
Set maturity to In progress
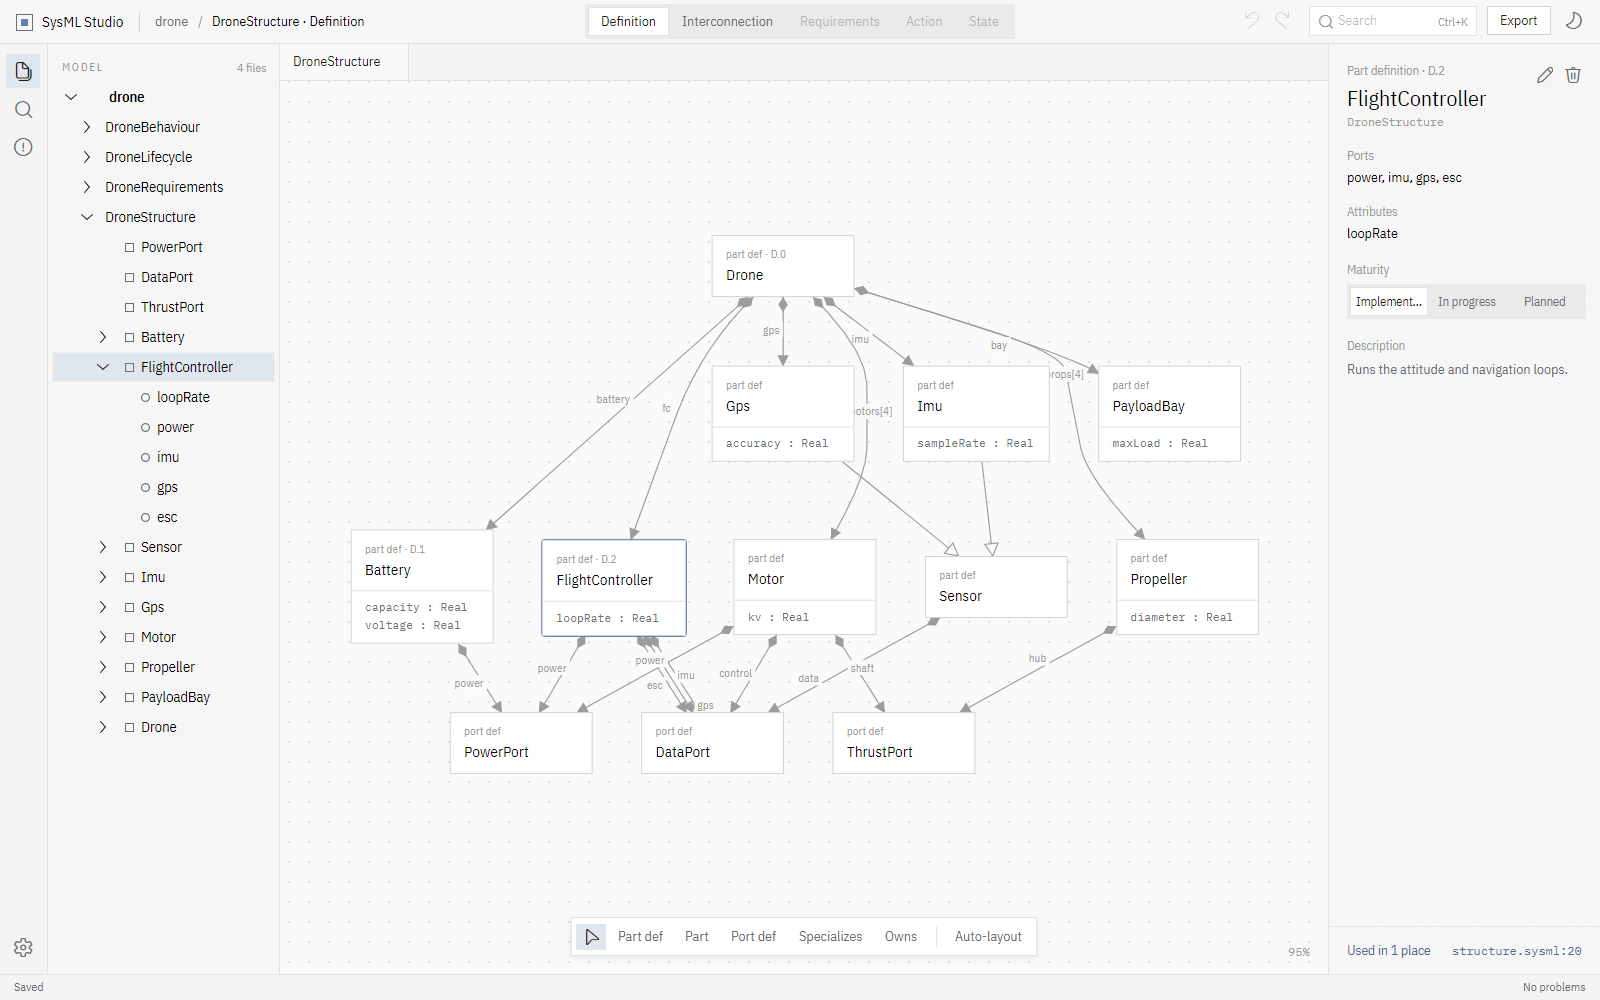pos(1466,302)
